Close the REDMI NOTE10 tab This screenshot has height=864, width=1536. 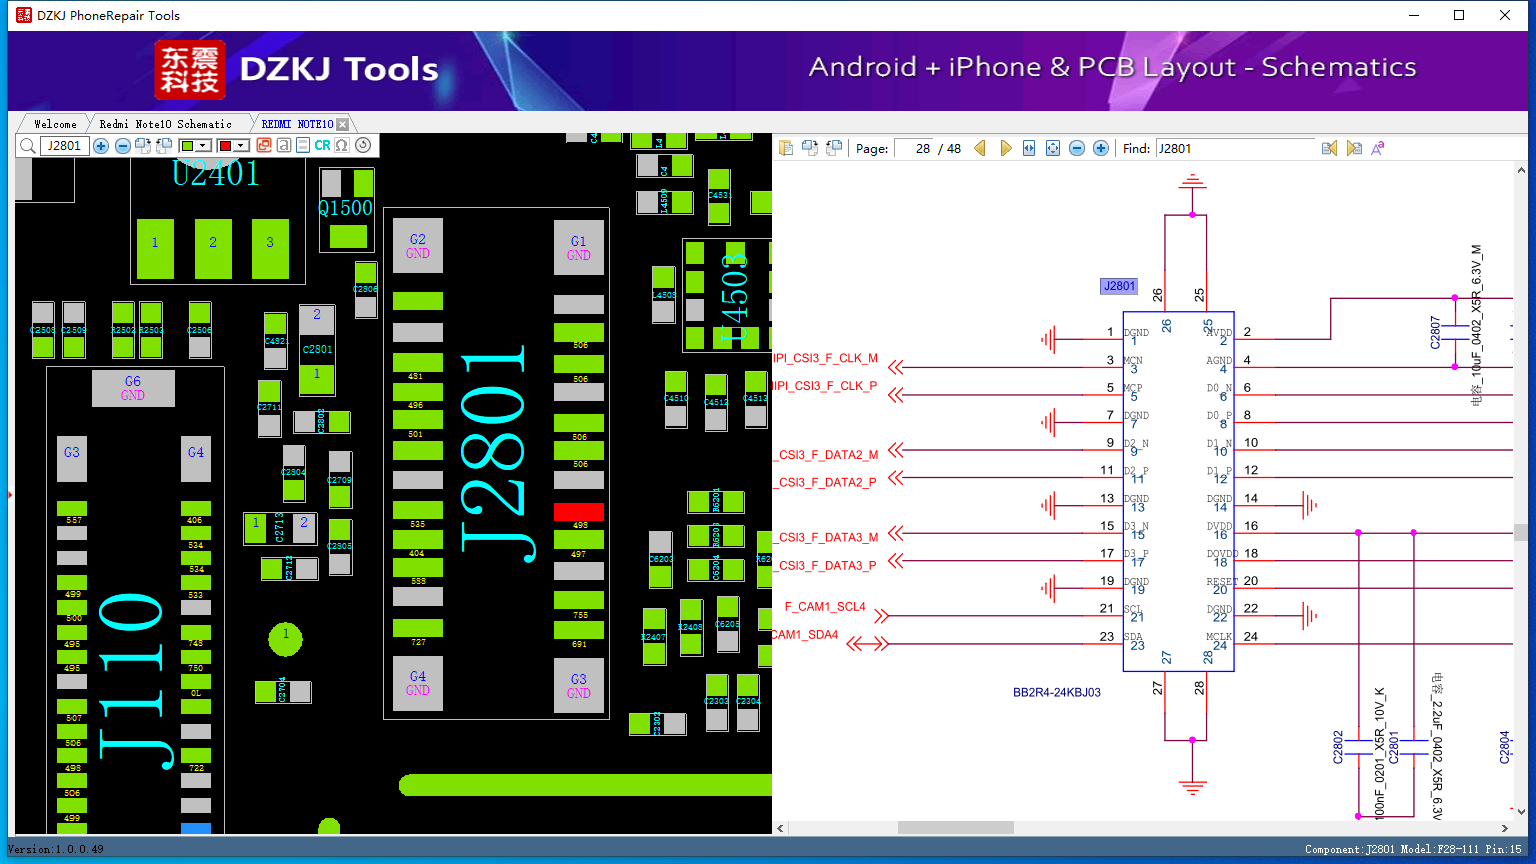pos(343,124)
